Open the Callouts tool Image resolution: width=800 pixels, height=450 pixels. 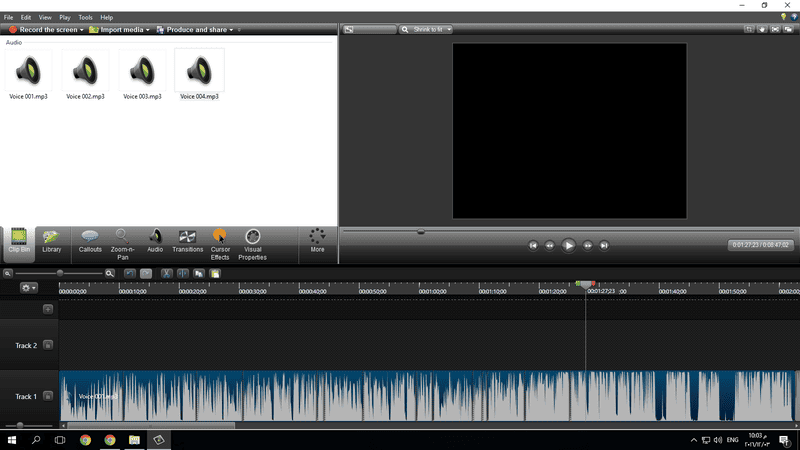coord(90,241)
